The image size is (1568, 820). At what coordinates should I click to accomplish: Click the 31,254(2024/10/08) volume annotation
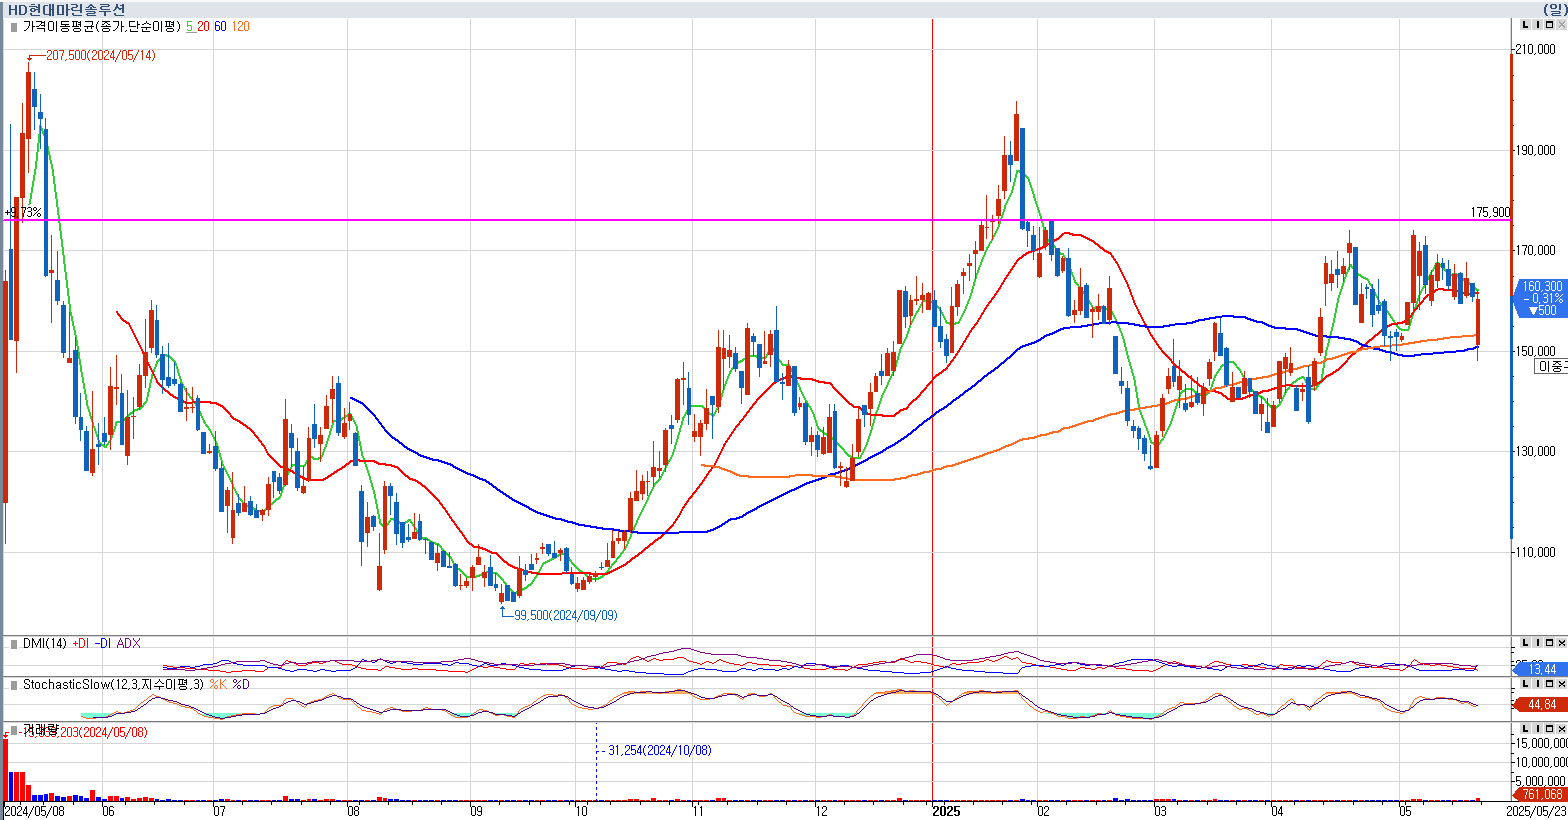[x=659, y=750]
